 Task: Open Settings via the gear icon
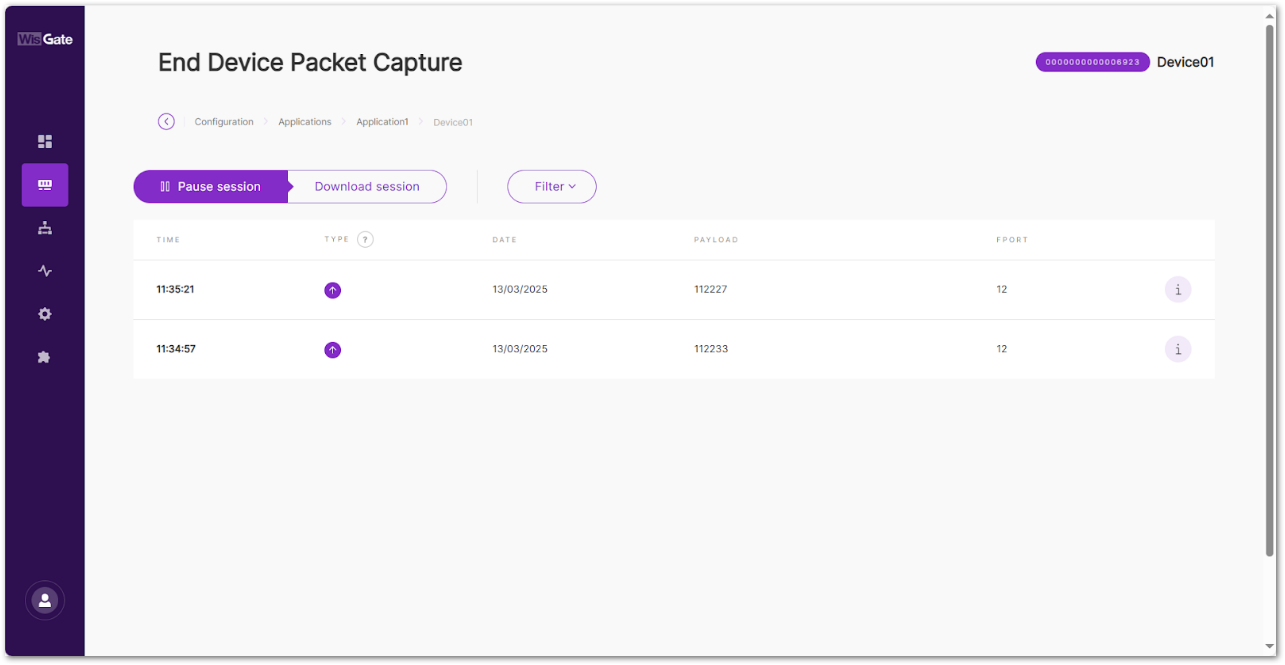(44, 314)
